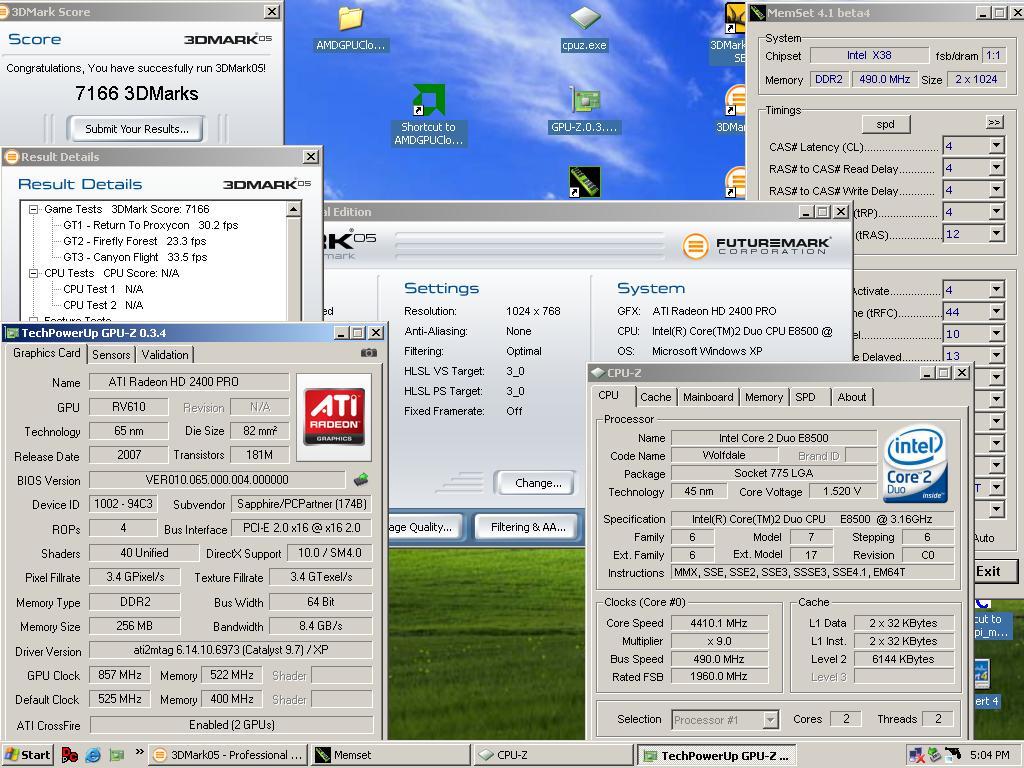Select Graphics Card tab in GPU-Z
Screen dimensions: 1024x768
[x=46, y=353]
